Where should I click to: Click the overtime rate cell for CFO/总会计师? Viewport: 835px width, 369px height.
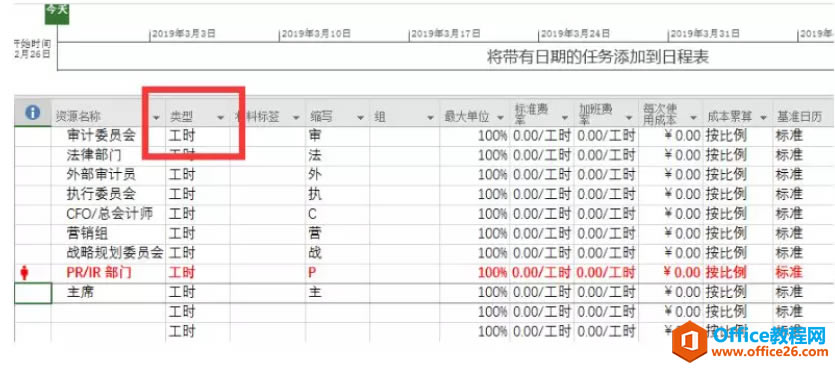pyautogui.click(x=606, y=214)
